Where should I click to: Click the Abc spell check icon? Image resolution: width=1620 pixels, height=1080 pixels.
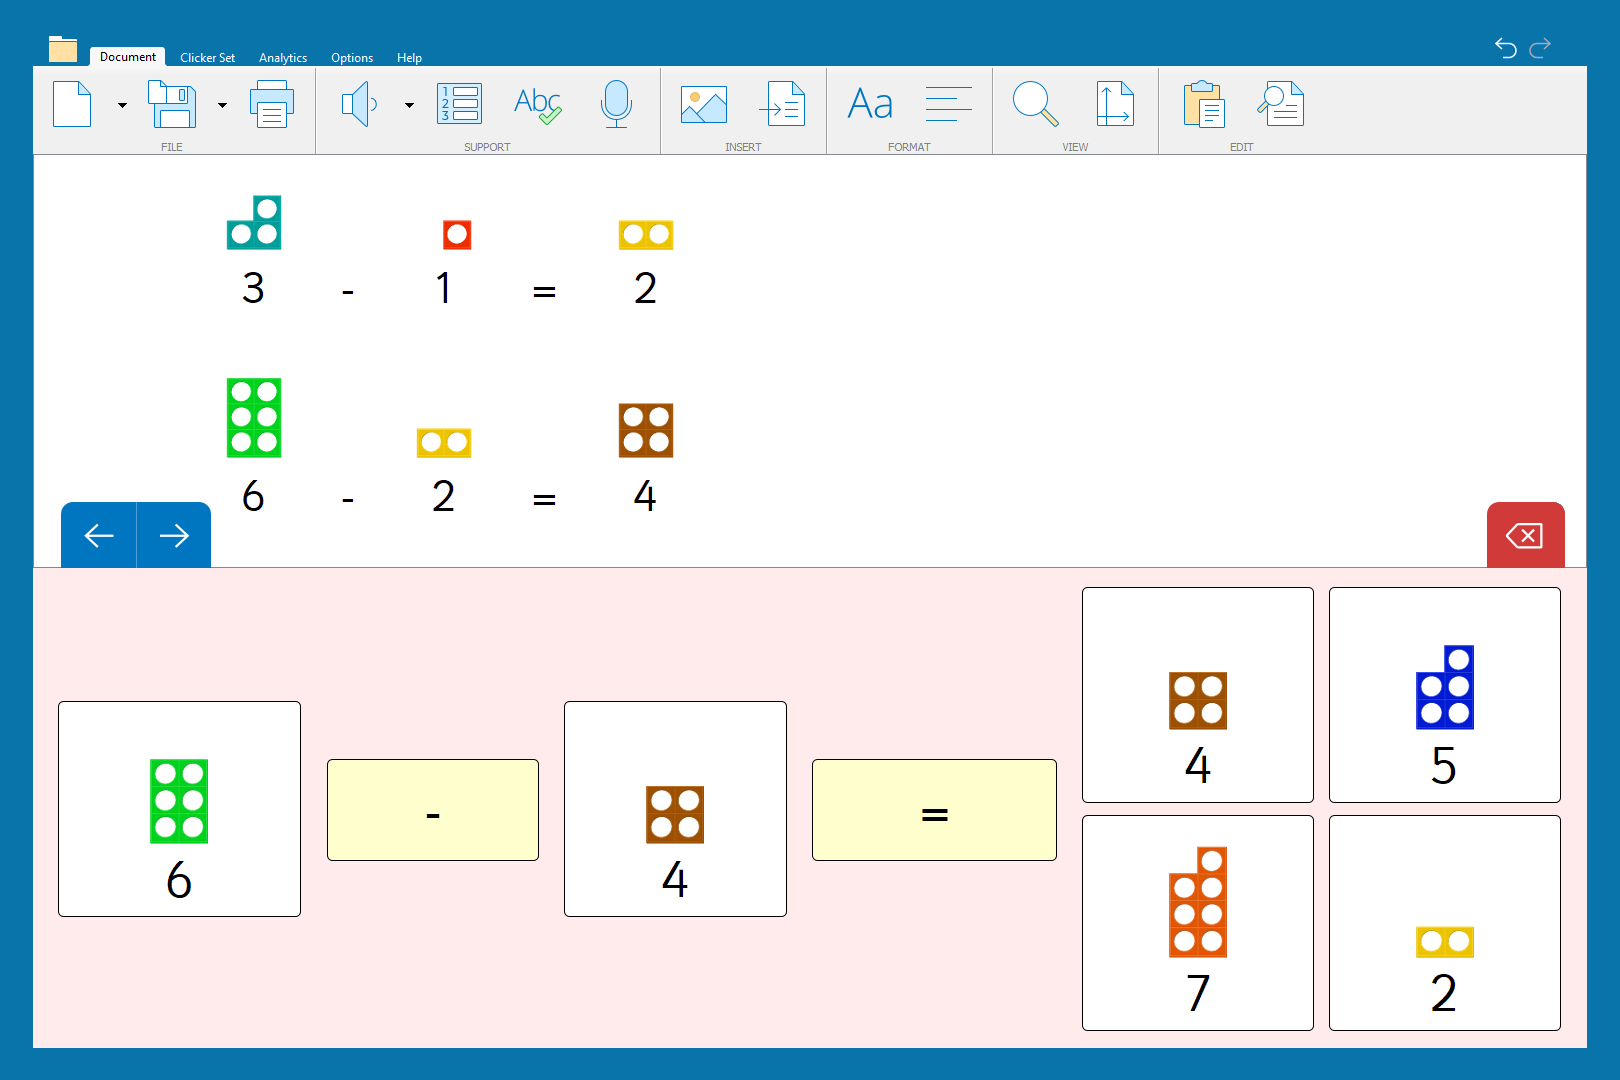[537, 104]
